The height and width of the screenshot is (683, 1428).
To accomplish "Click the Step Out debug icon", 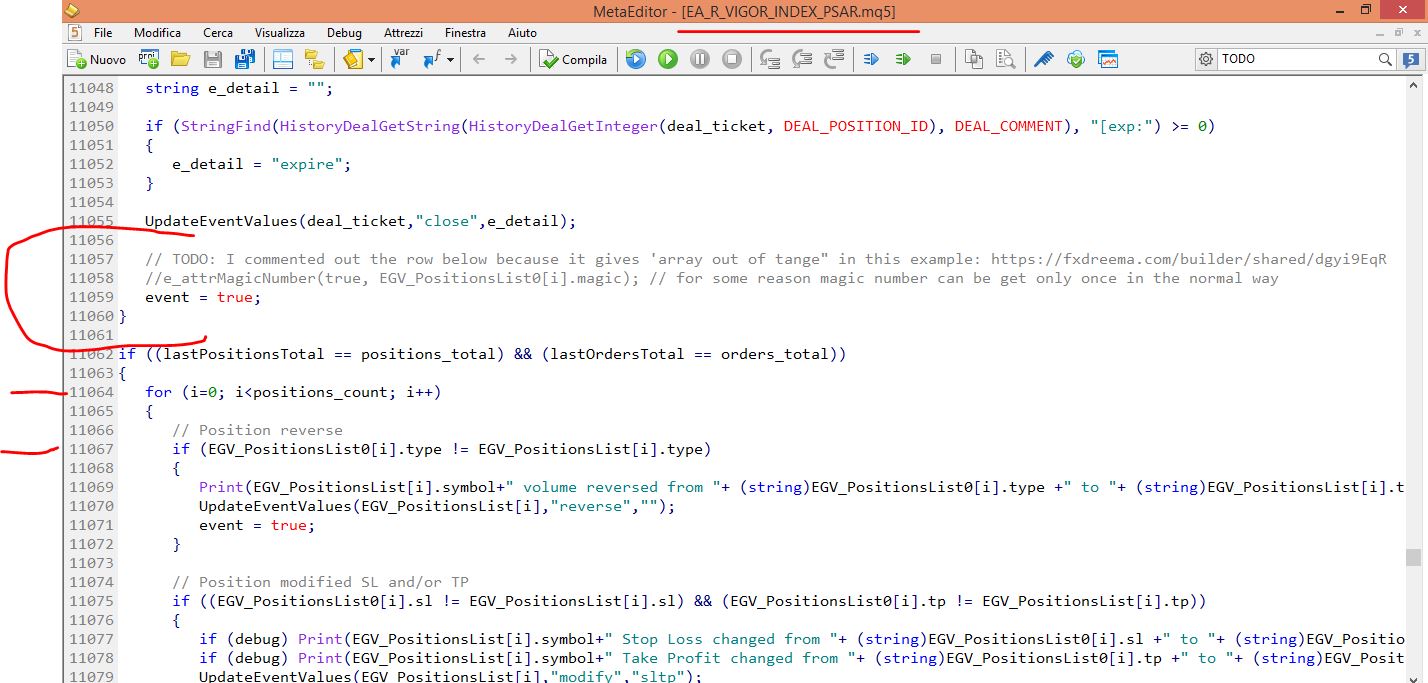I will click(x=834, y=59).
